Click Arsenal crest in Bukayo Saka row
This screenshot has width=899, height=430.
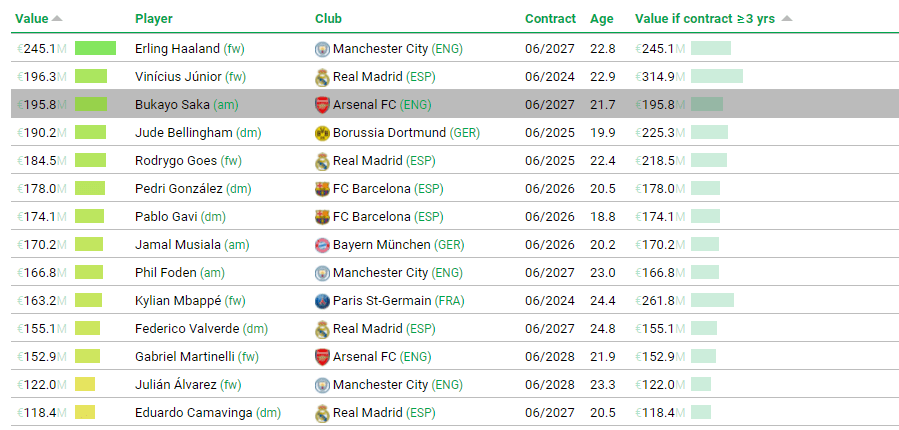click(322, 104)
